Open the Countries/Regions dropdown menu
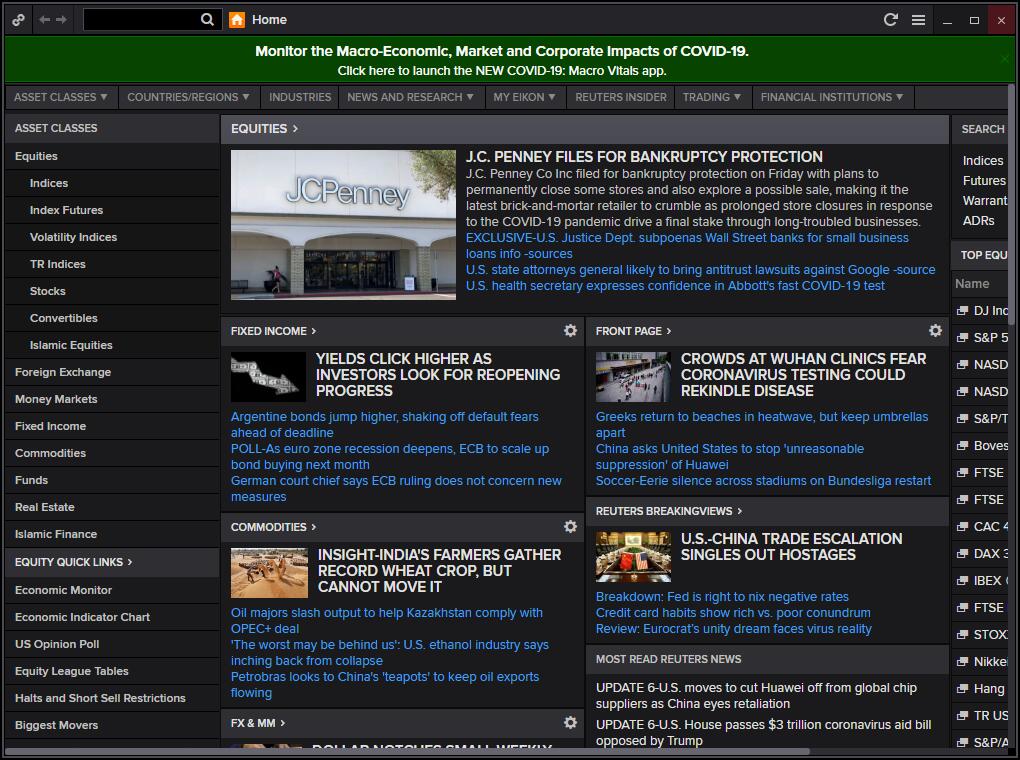Screen dimensions: 1020x760 click(189, 97)
